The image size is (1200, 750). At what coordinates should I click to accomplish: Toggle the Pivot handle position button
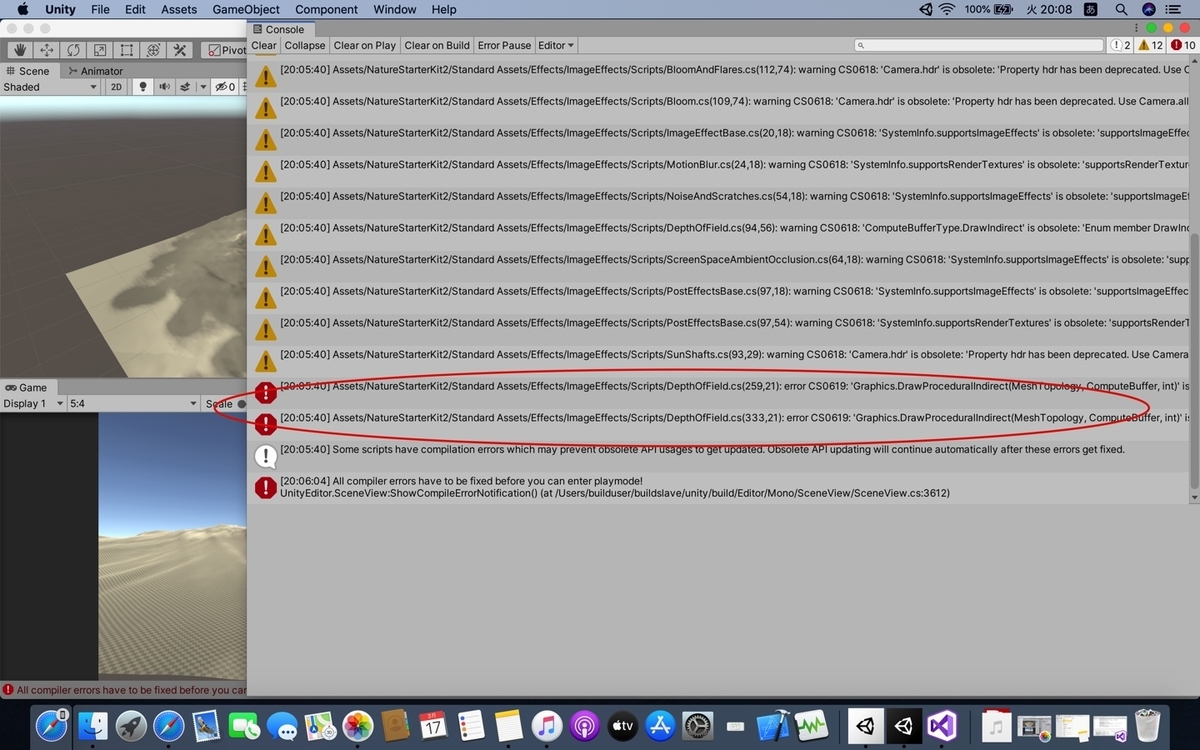(224, 50)
